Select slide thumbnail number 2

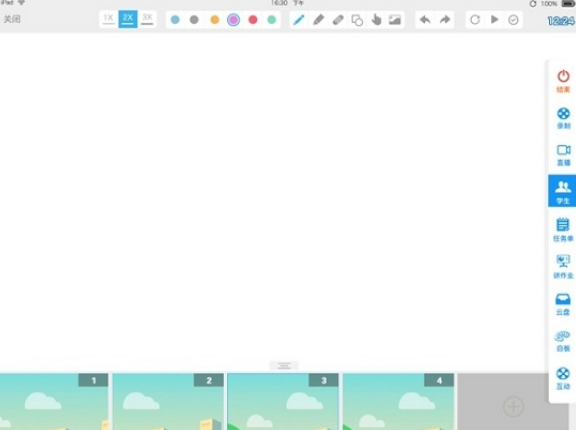tap(168, 402)
